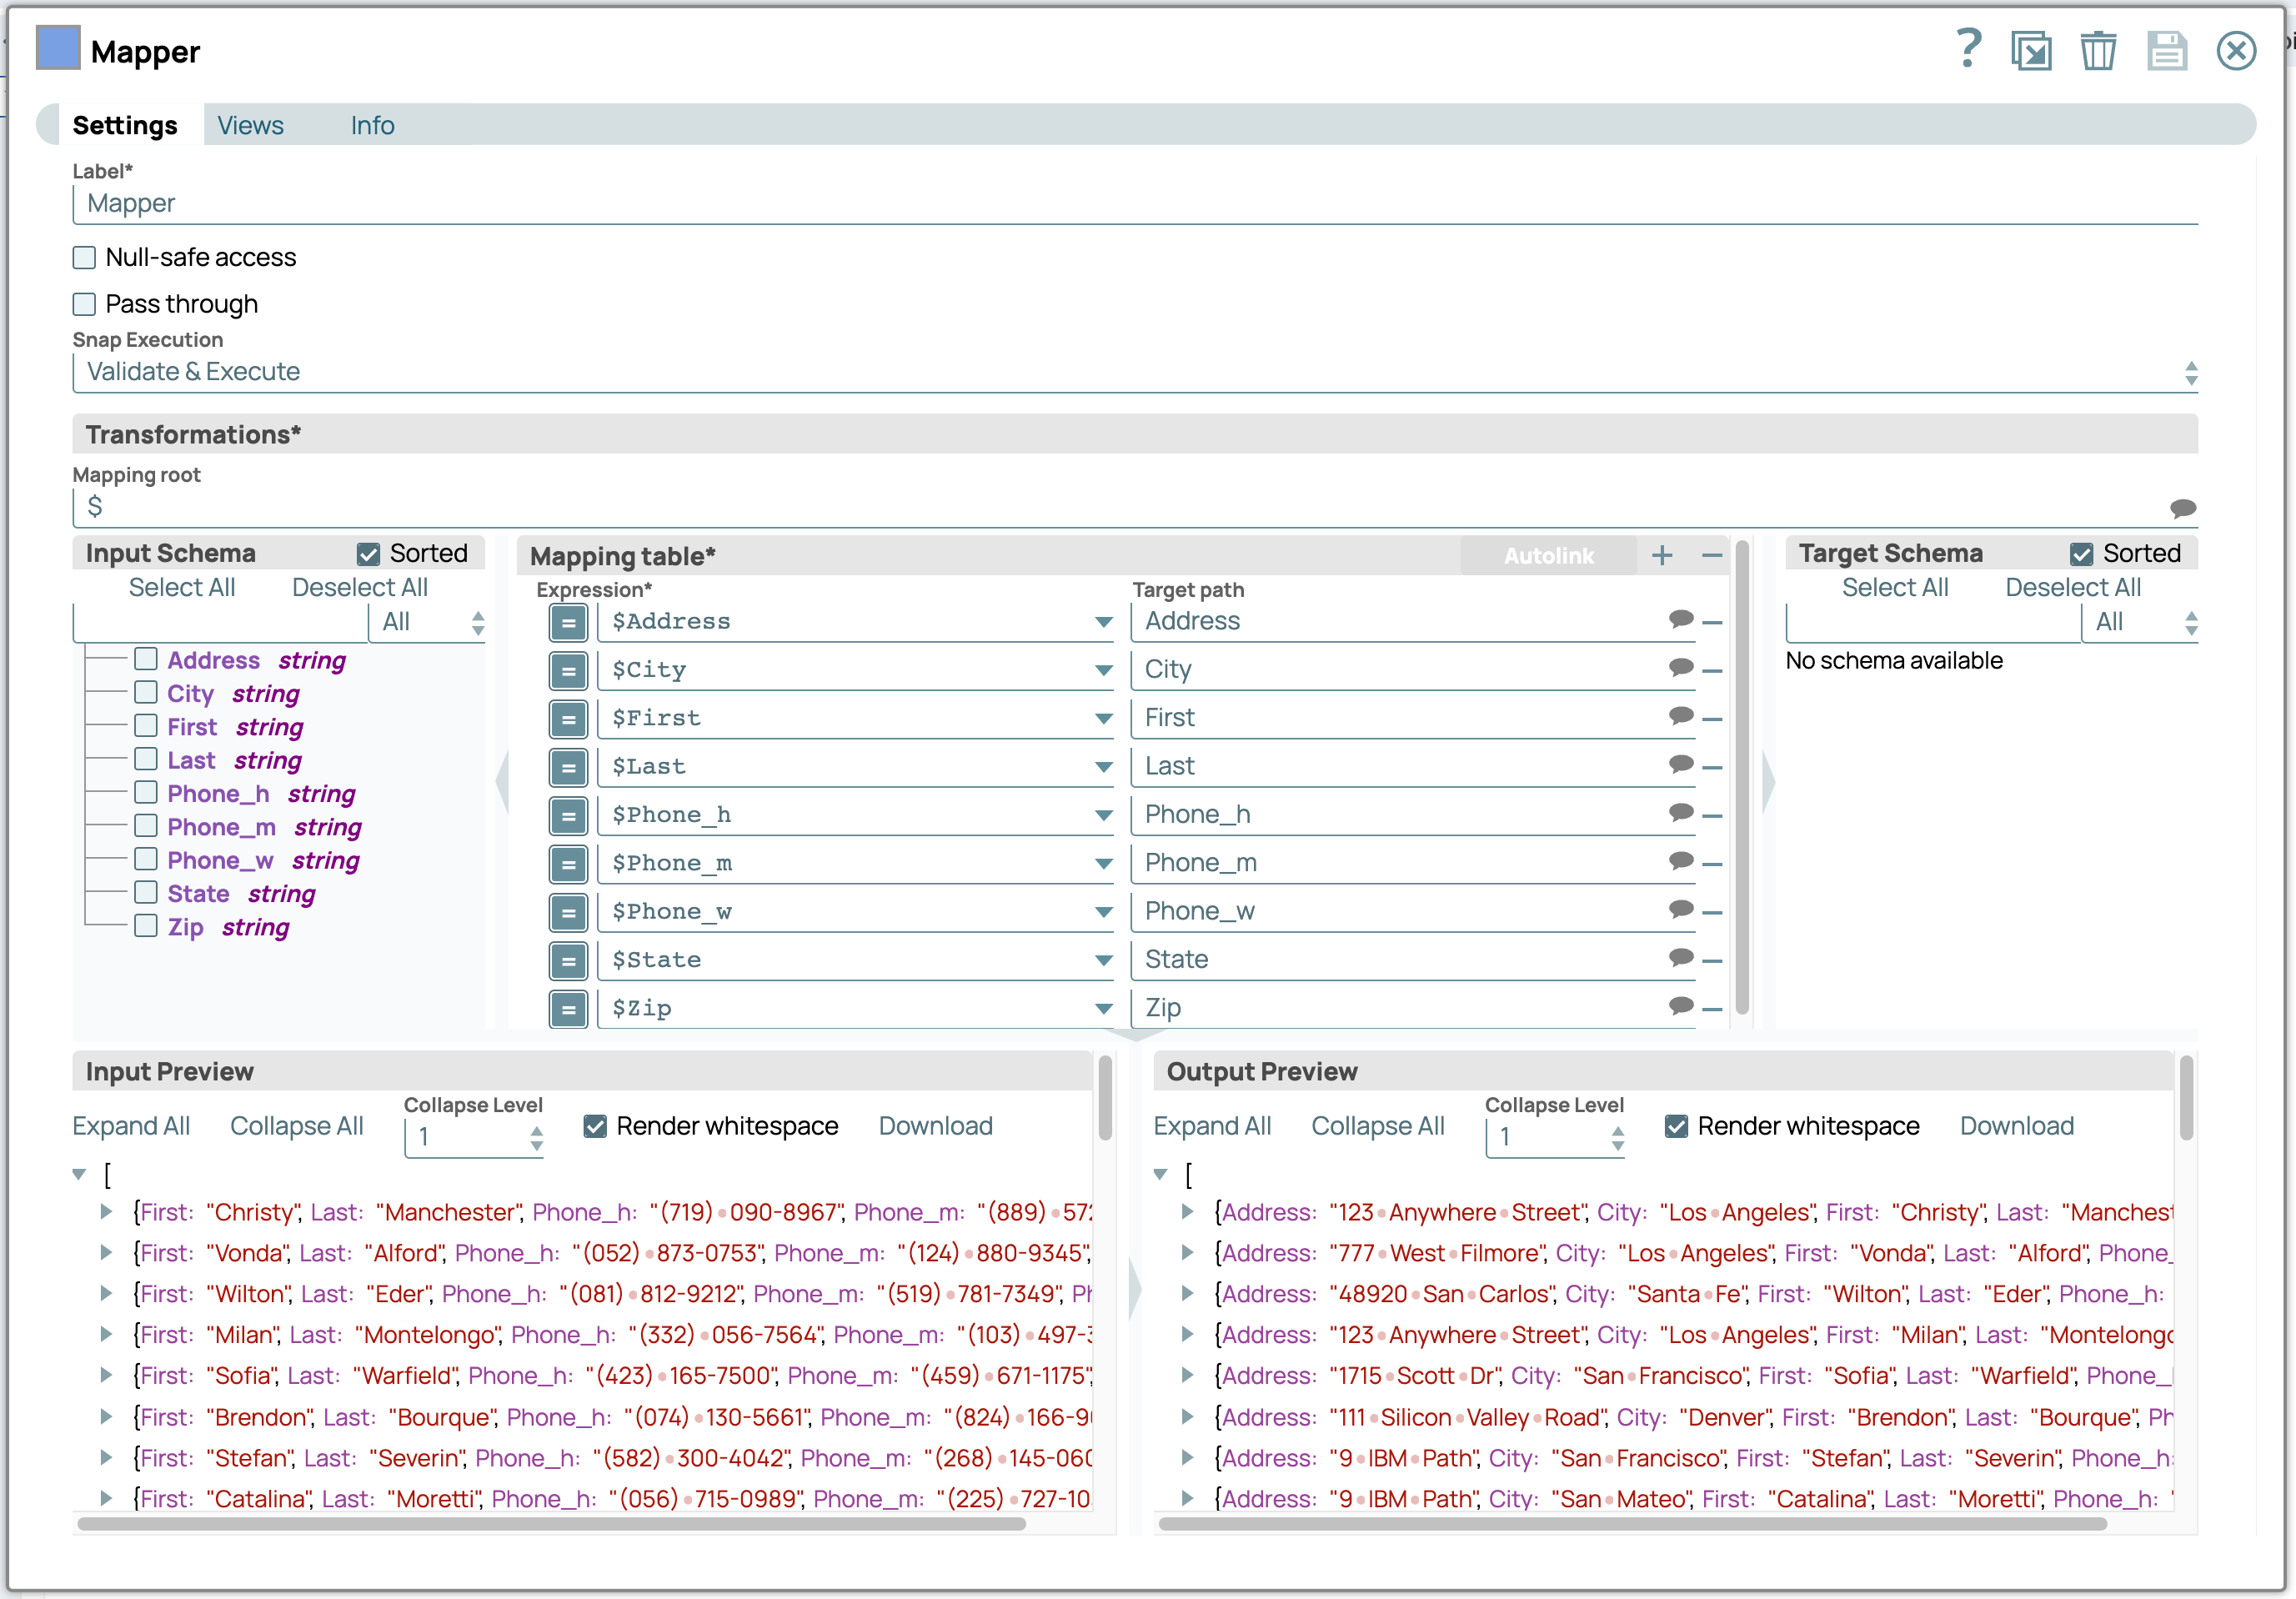Click Download in Output Preview
Viewport: 2296px width, 1599px height.
(2015, 1126)
